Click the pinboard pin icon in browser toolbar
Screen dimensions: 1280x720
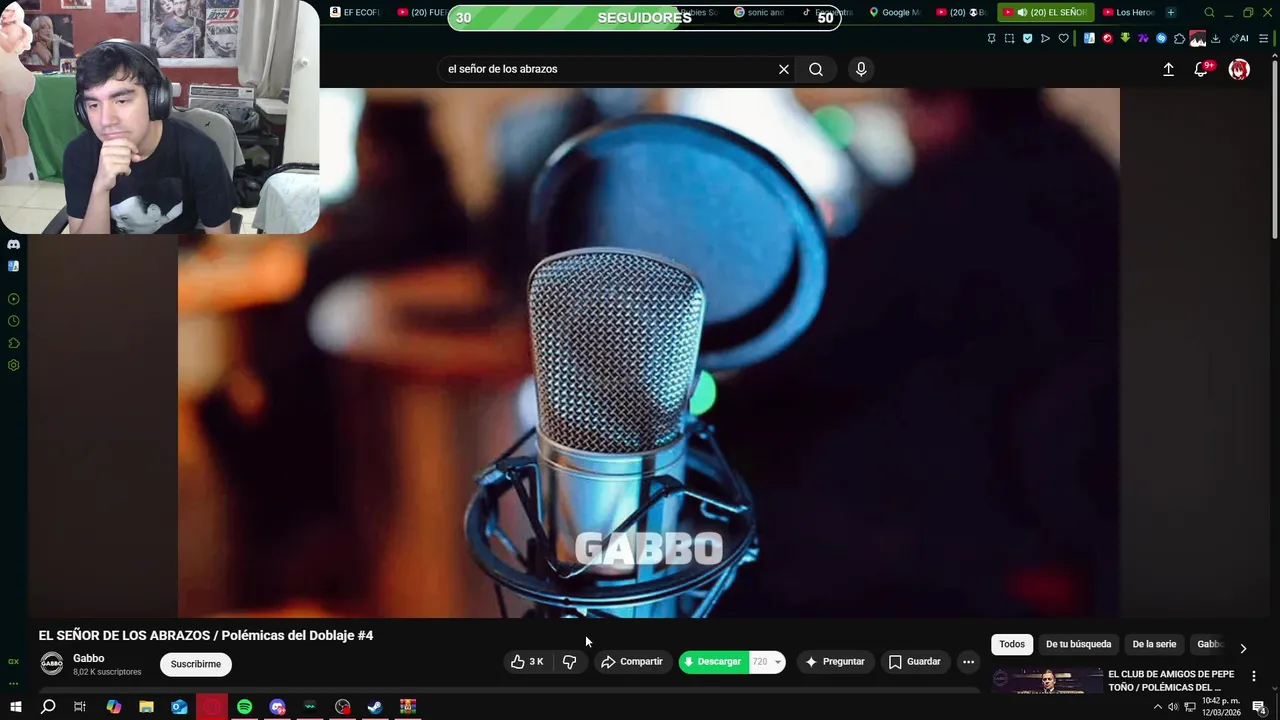pos(991,38)
